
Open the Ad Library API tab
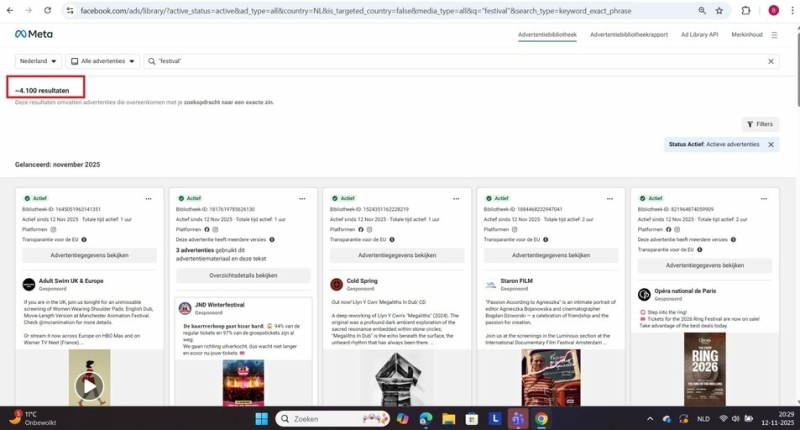tap(699, 34)
